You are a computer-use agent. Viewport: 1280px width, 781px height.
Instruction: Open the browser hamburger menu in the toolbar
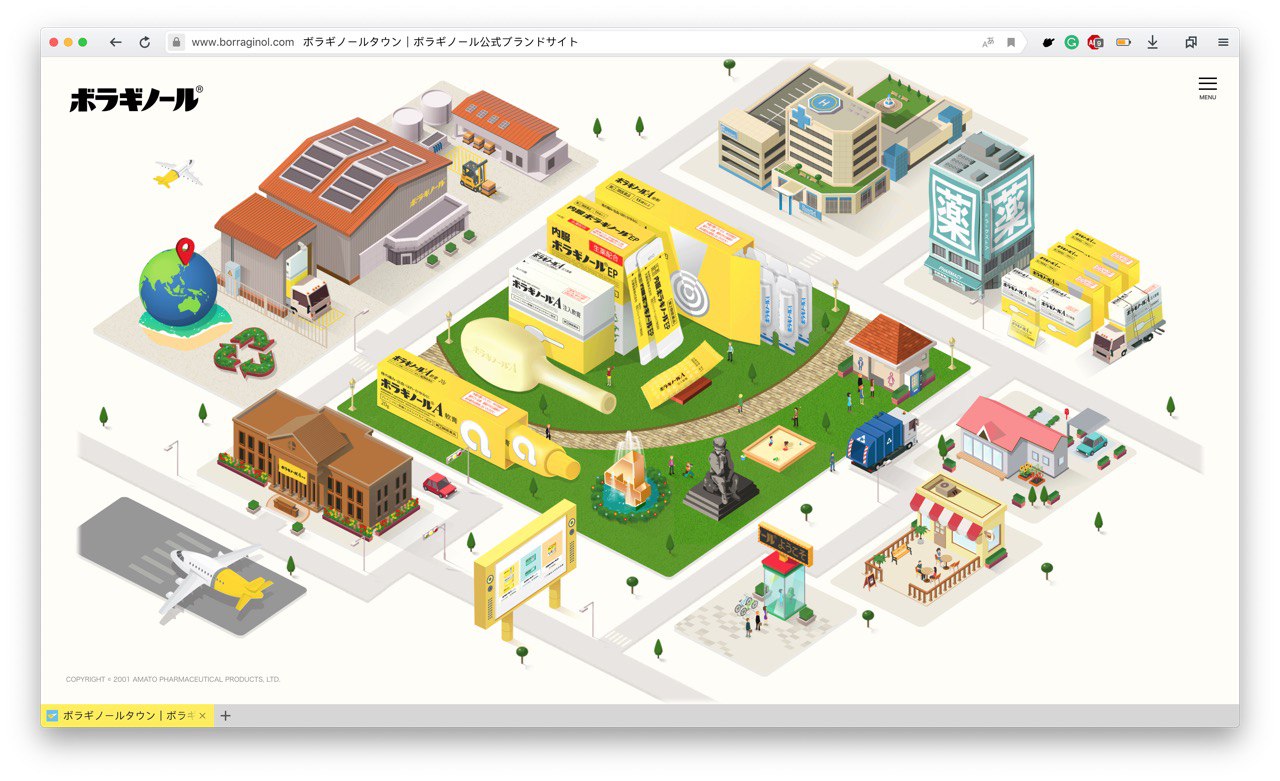tap(1223, 42)
